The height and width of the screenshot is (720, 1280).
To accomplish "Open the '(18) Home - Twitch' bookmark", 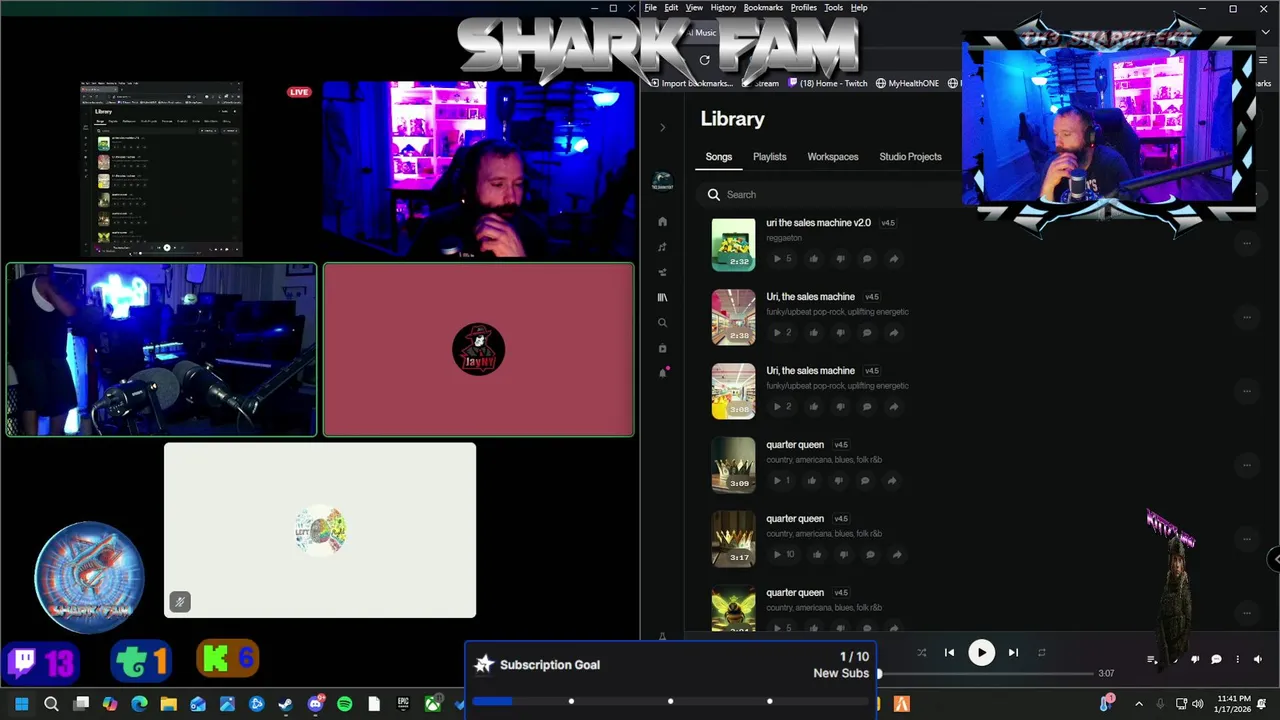I will 828,83.
